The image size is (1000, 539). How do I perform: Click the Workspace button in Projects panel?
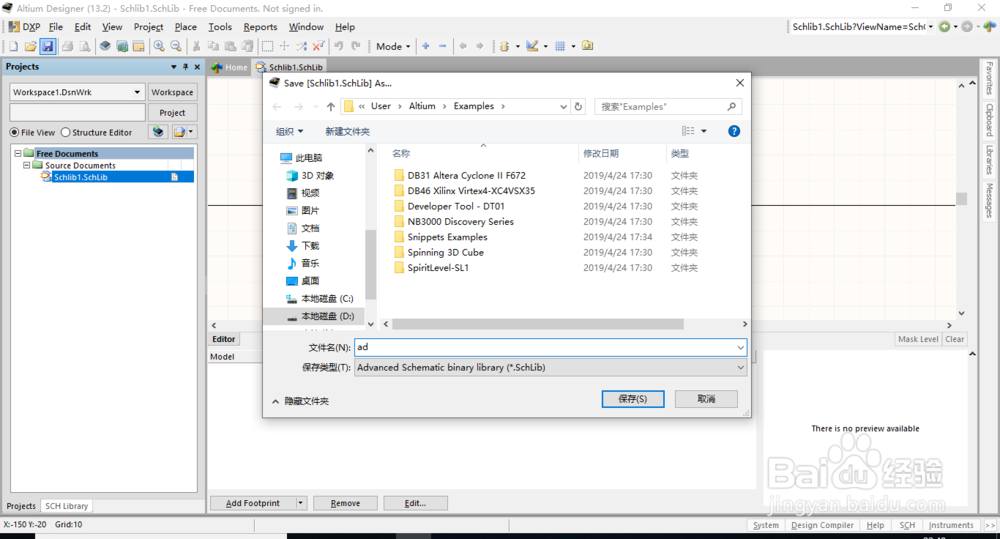tap(172, 92)
